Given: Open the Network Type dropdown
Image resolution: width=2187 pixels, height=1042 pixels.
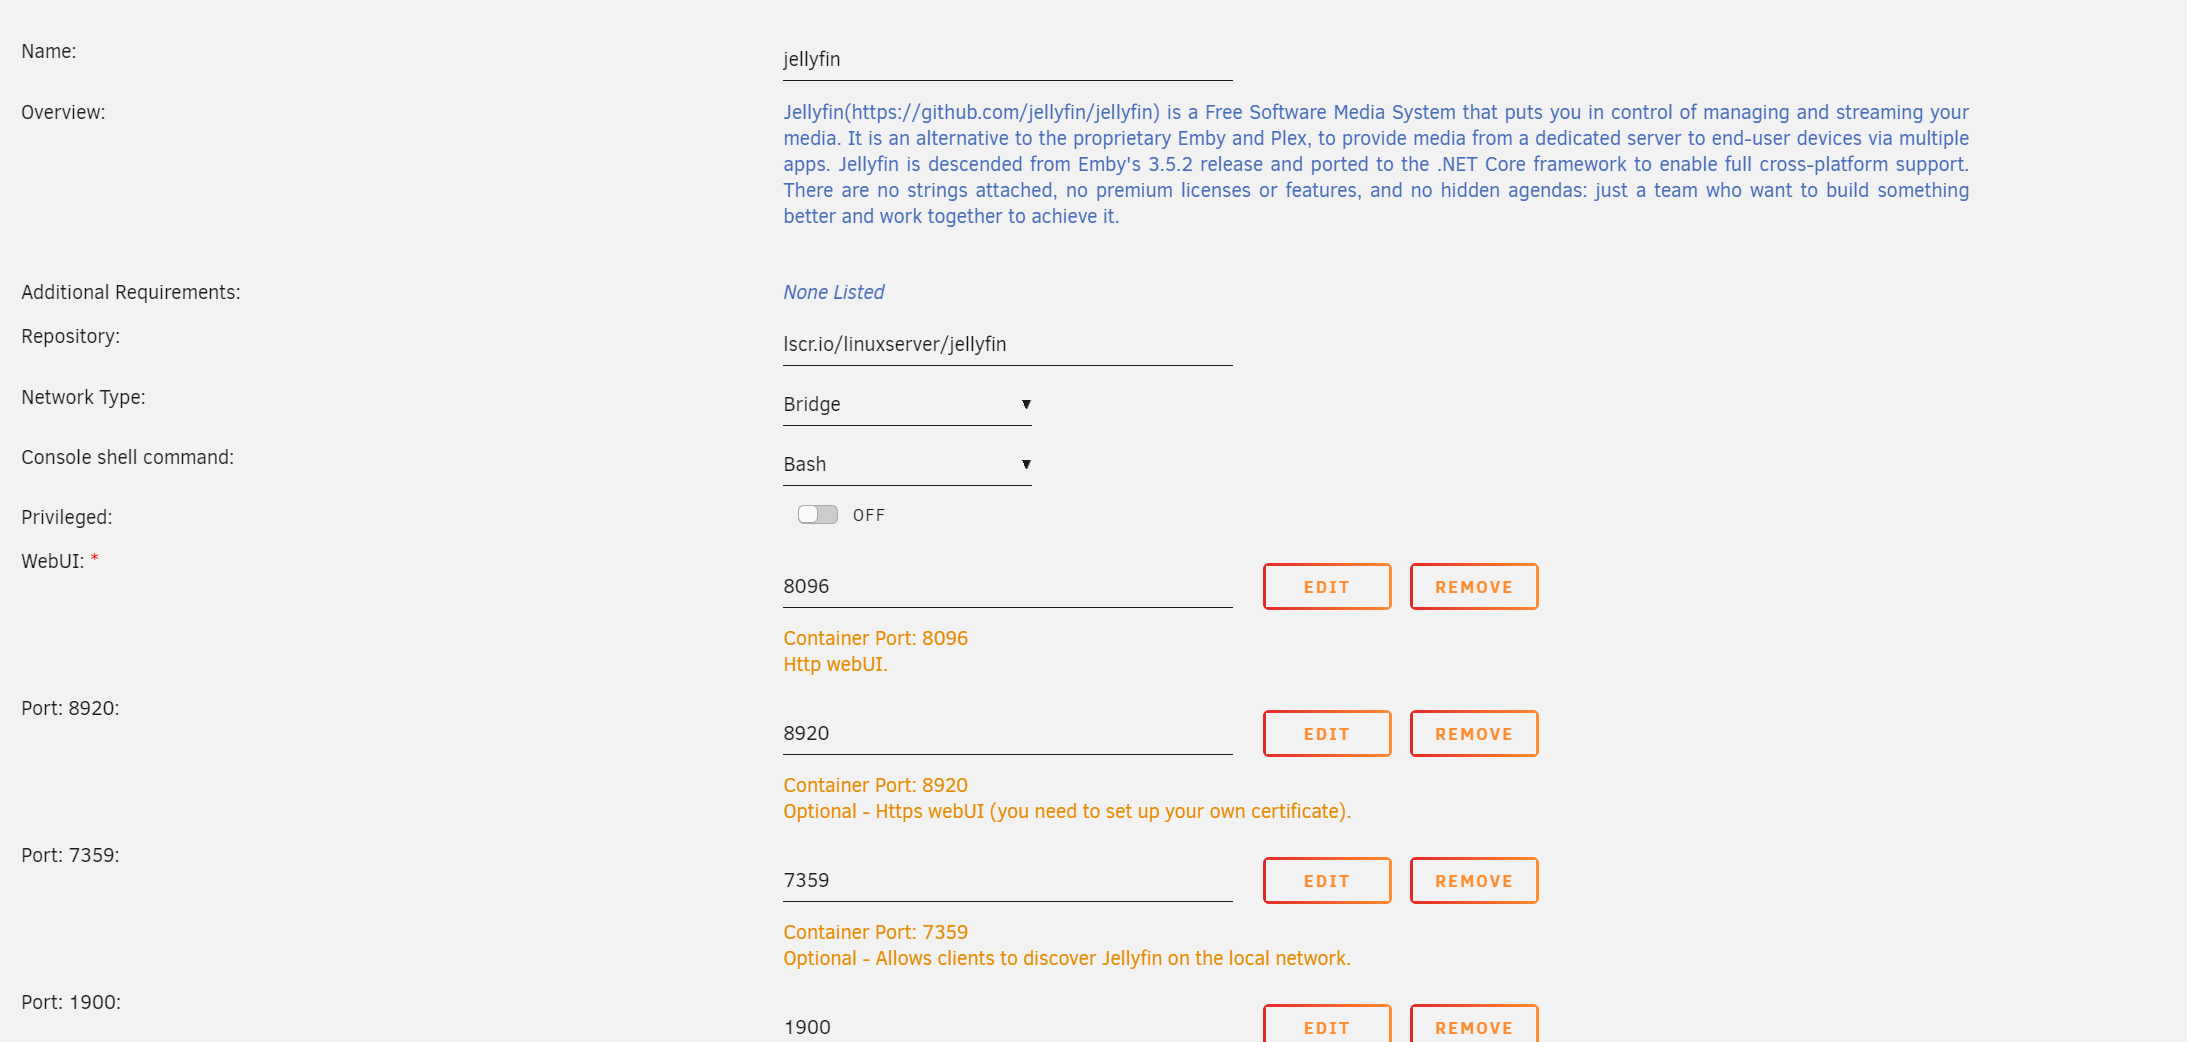Looking at the screenshot, I should [906, 405].
